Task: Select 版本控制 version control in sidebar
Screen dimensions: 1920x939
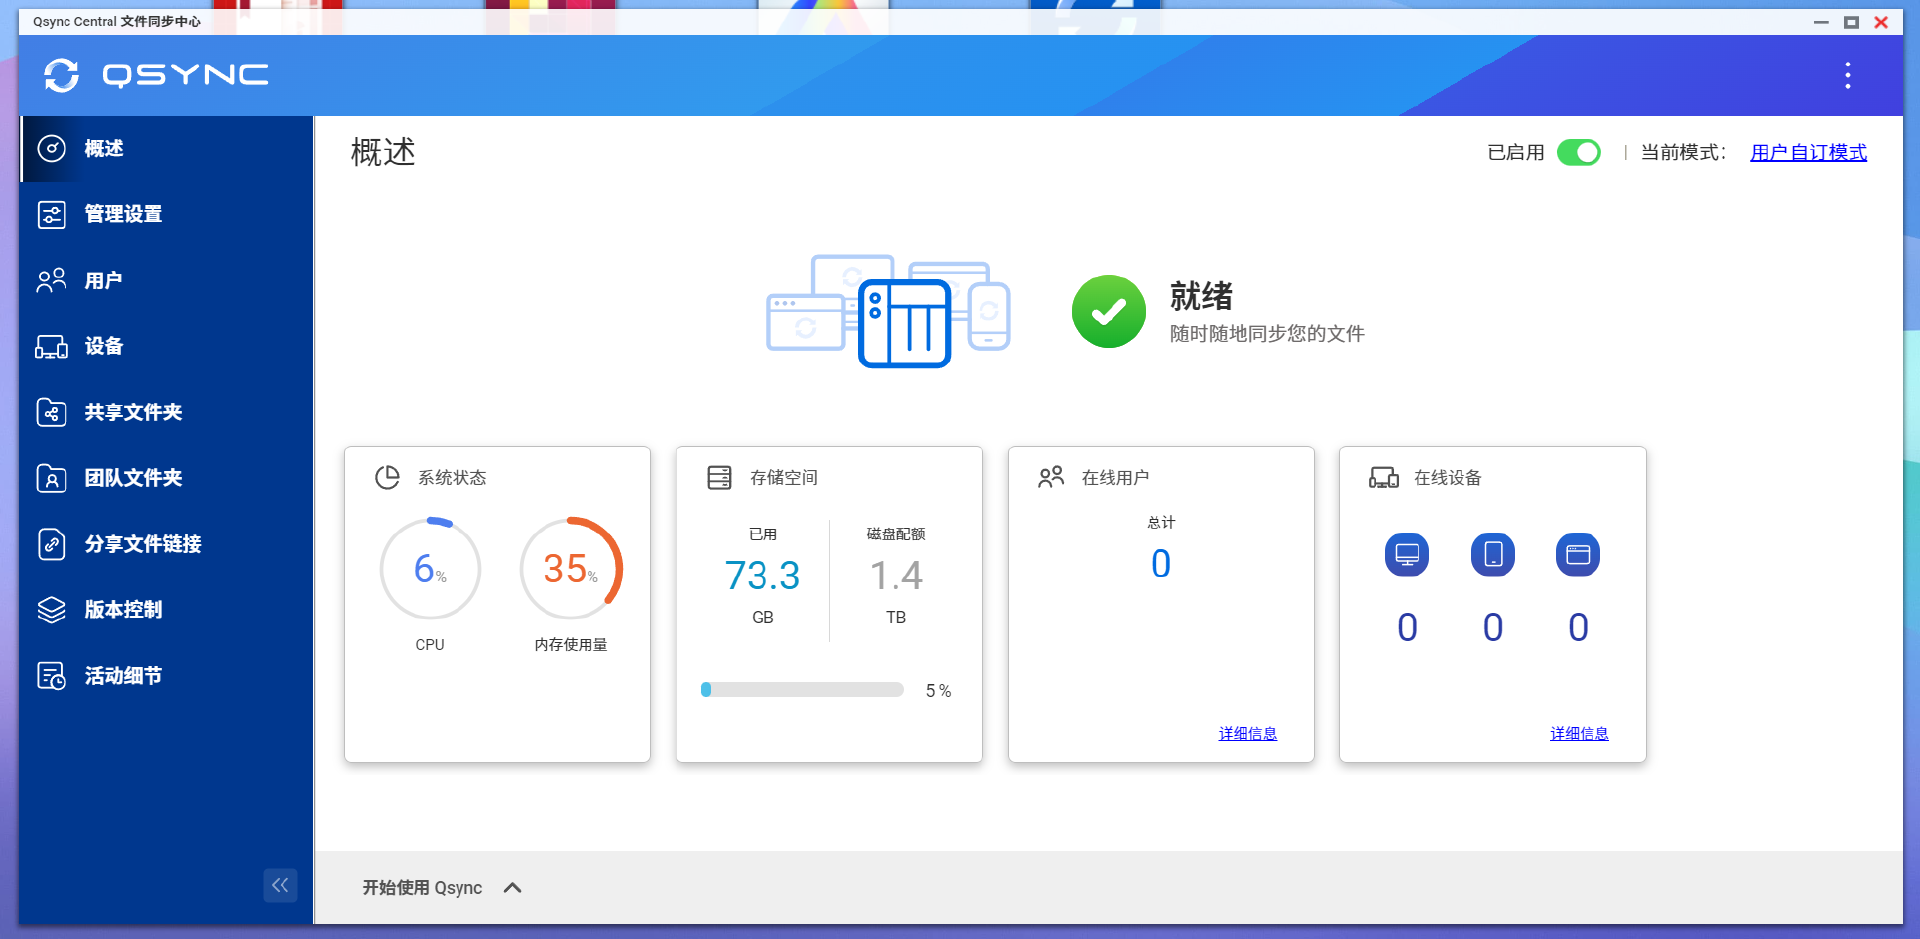Action: [x=123, y=610]
